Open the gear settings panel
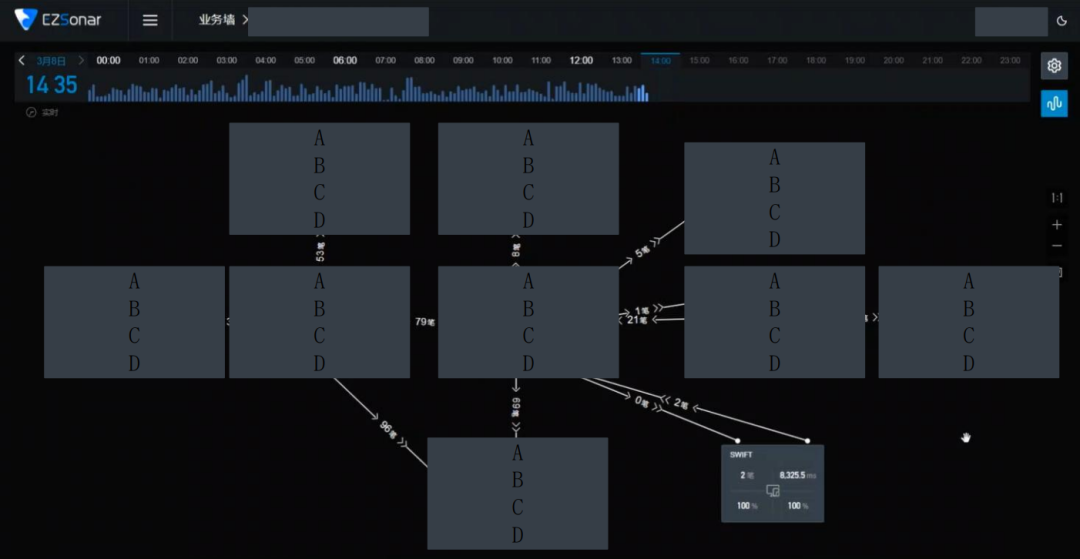1080x559 pixels. [1054, 66]
